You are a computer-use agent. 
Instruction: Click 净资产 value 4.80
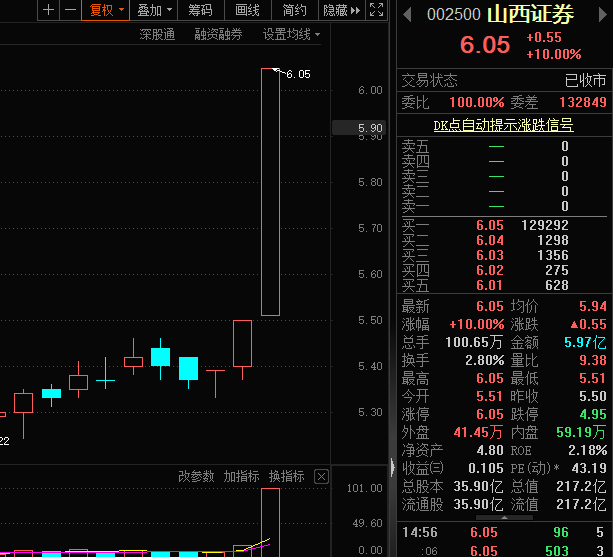[489, 450]
